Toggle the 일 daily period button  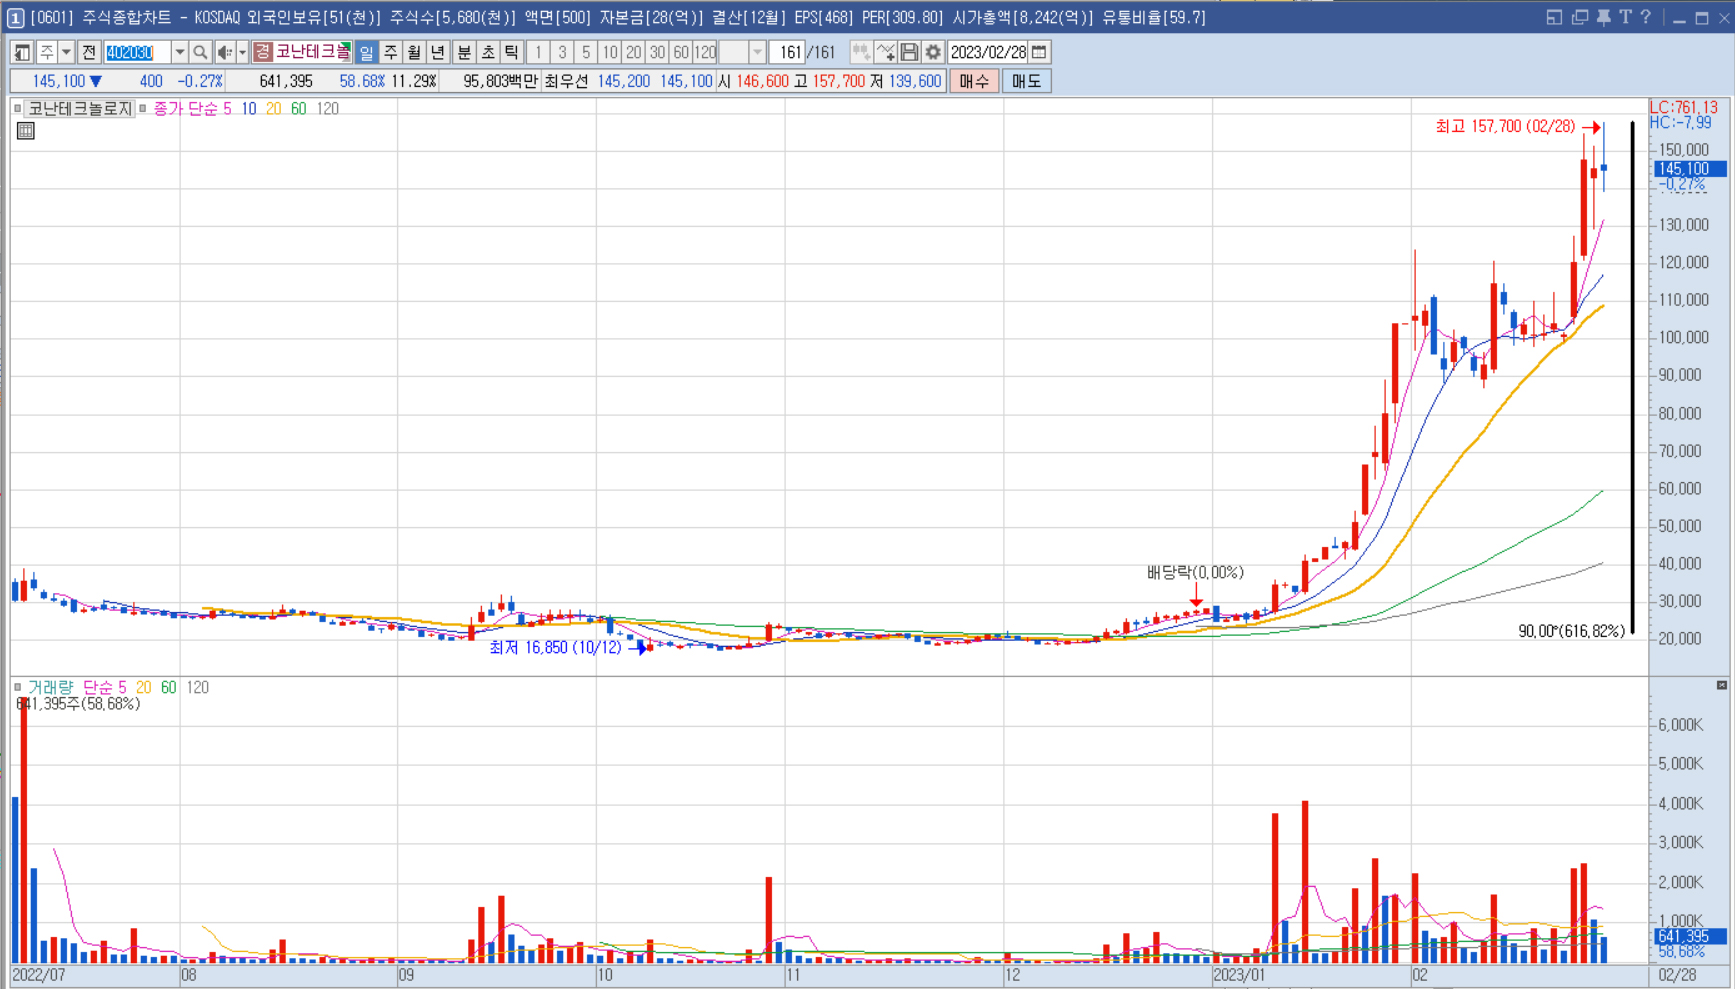[x=366, y=52]
